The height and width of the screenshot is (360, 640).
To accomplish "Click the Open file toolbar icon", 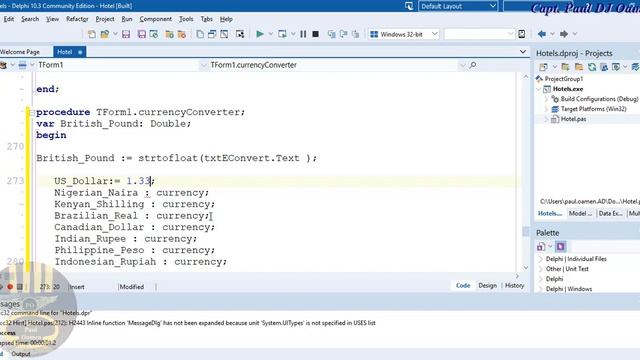I will coord(105,34).
